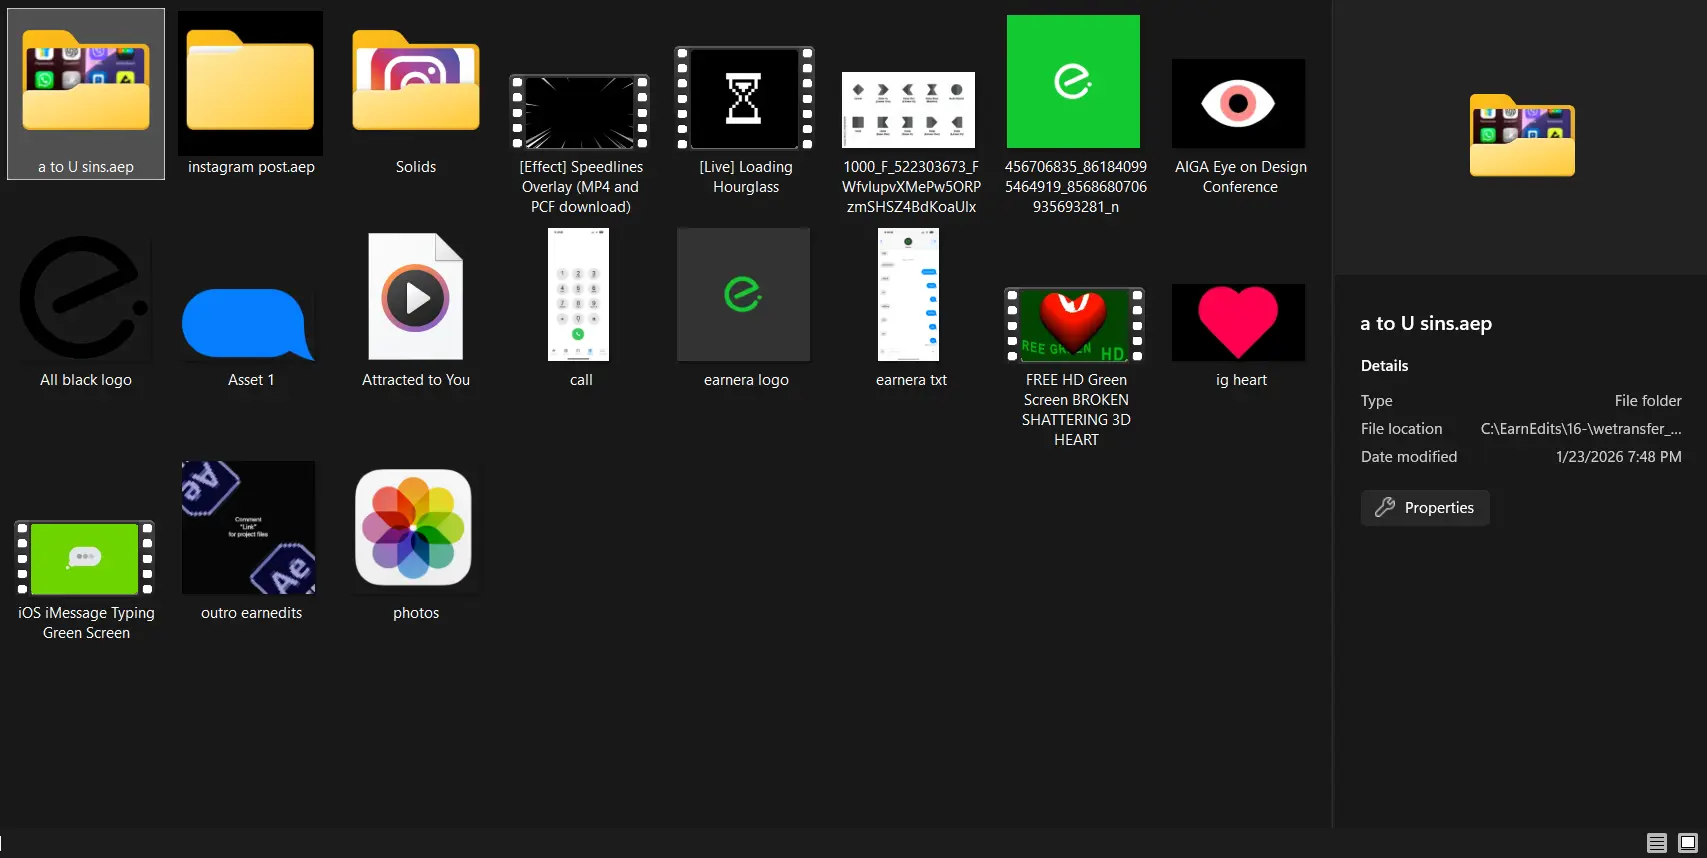Select the iOS iMessage Typing Green Screen video

(x=86, y=558)
